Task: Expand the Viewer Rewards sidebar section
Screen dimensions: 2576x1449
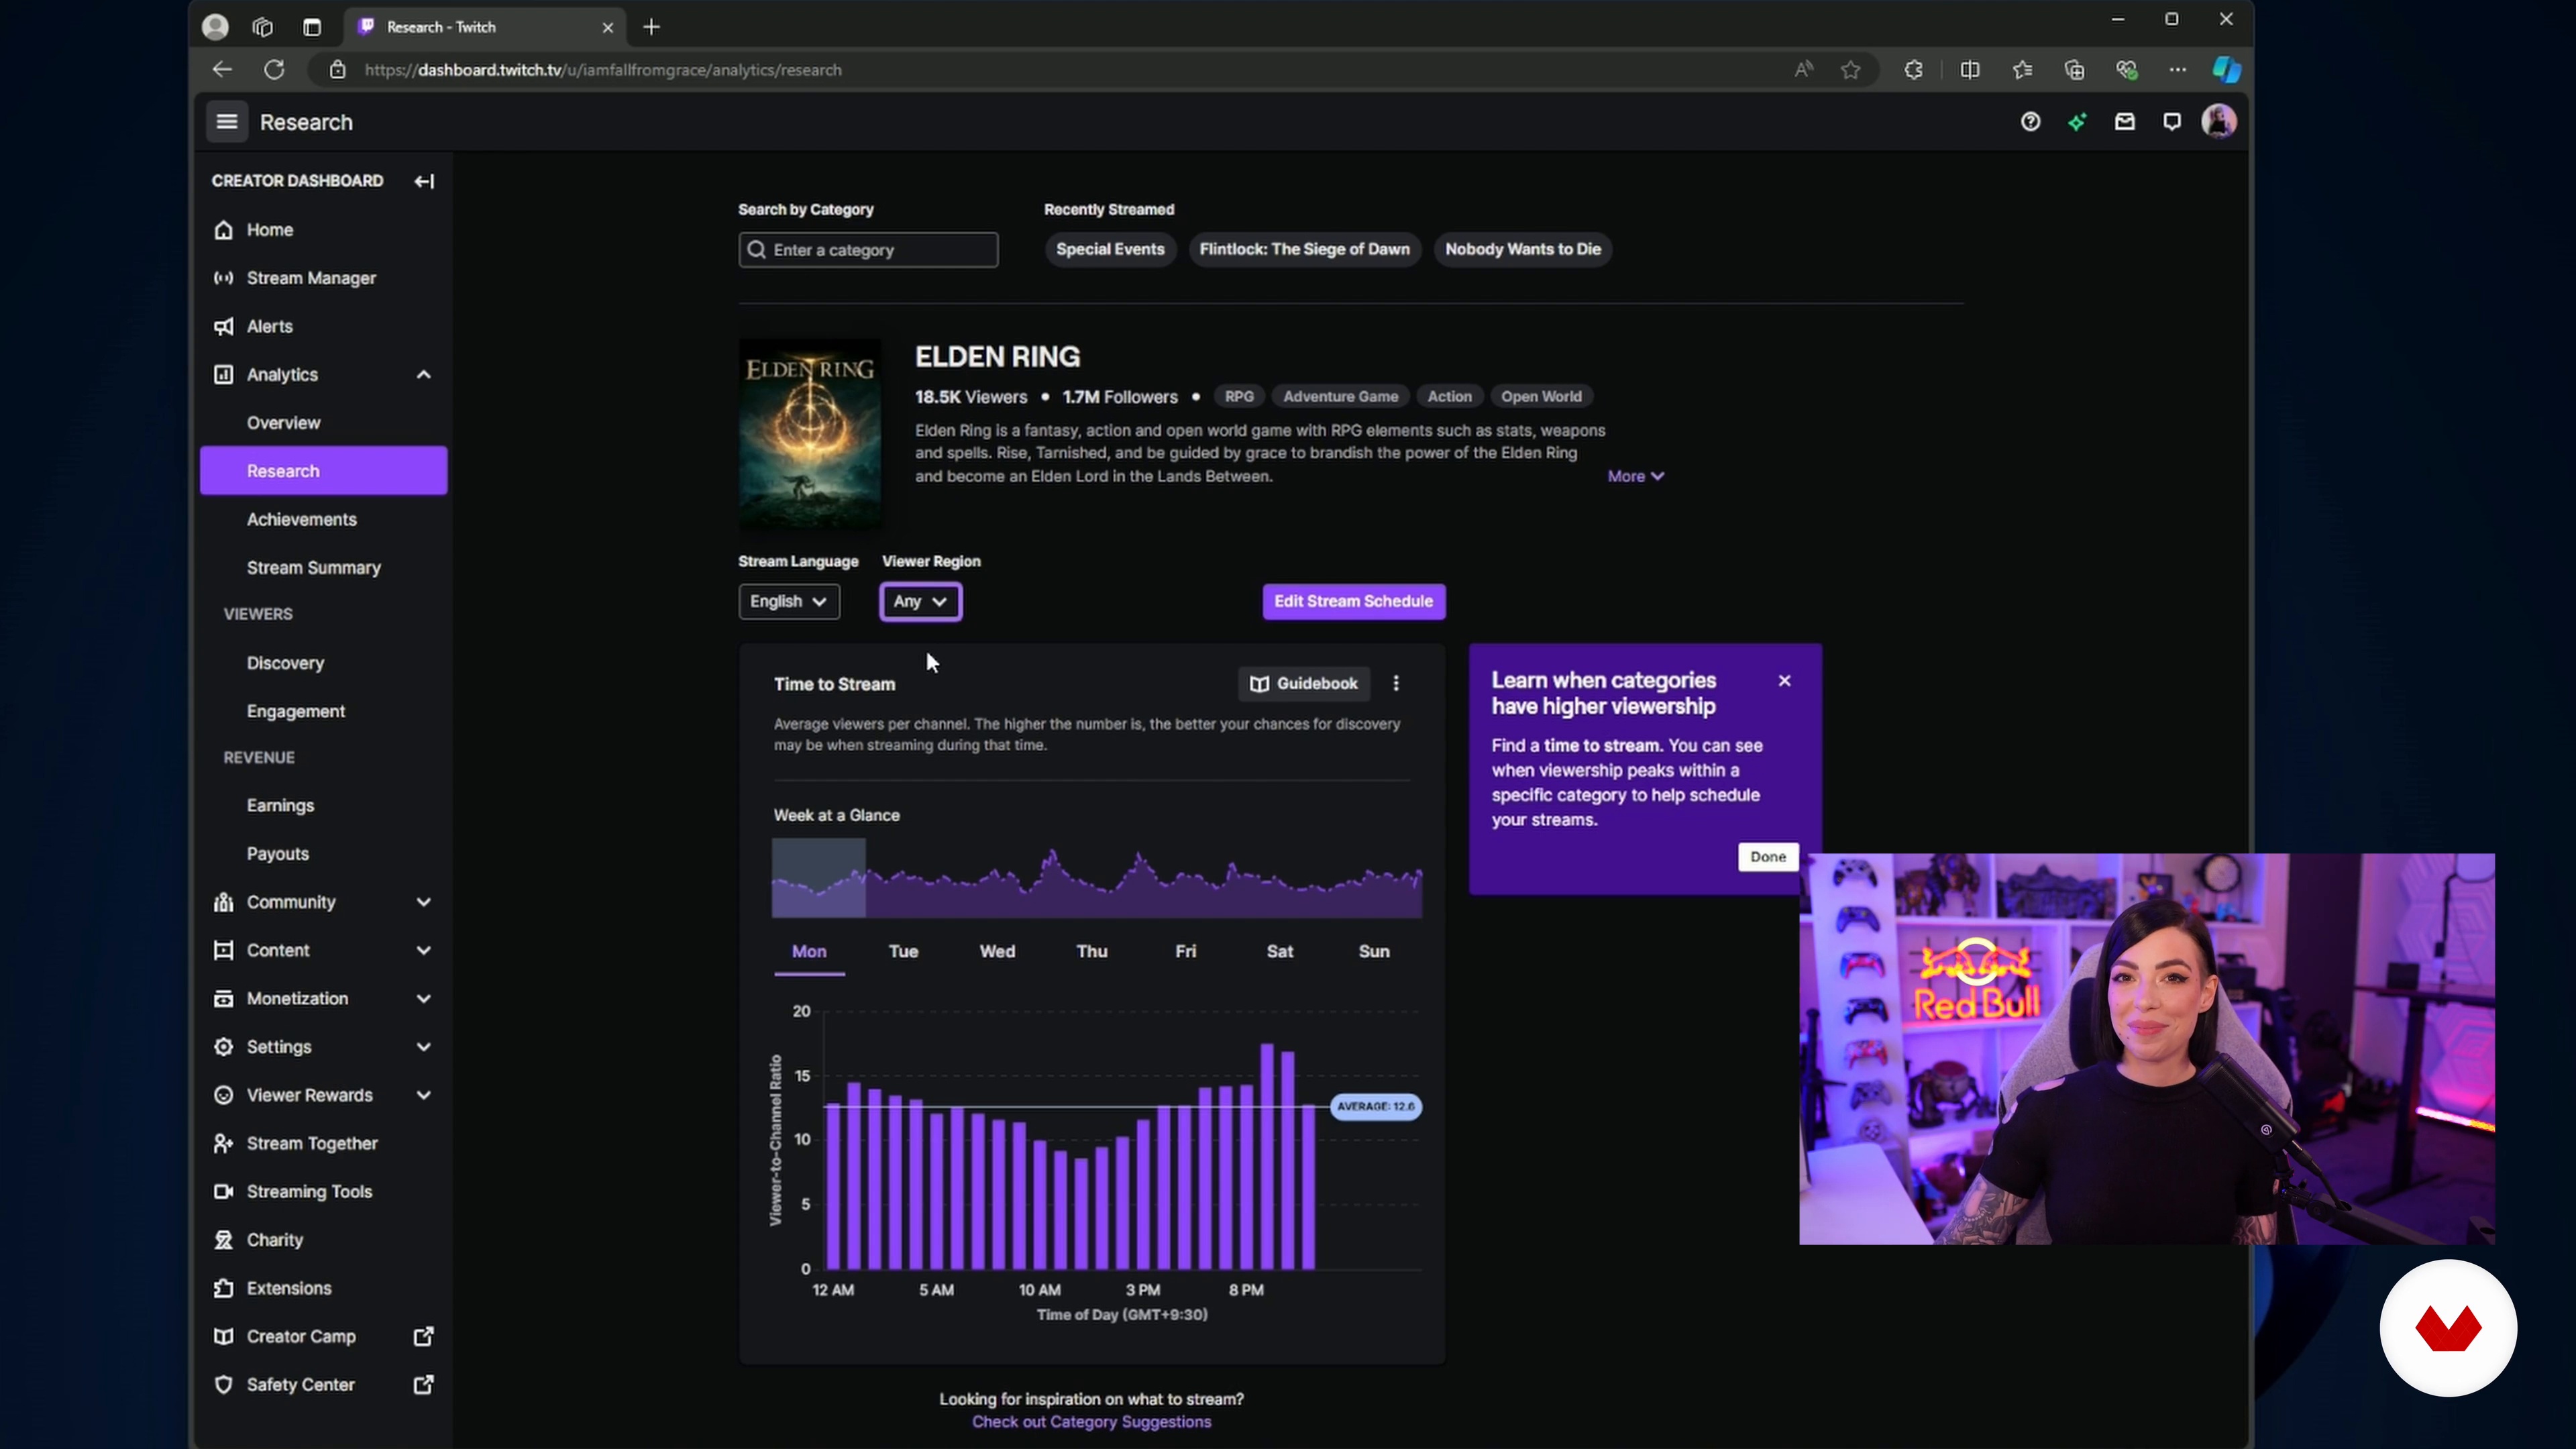Action: coord(424,1095)
